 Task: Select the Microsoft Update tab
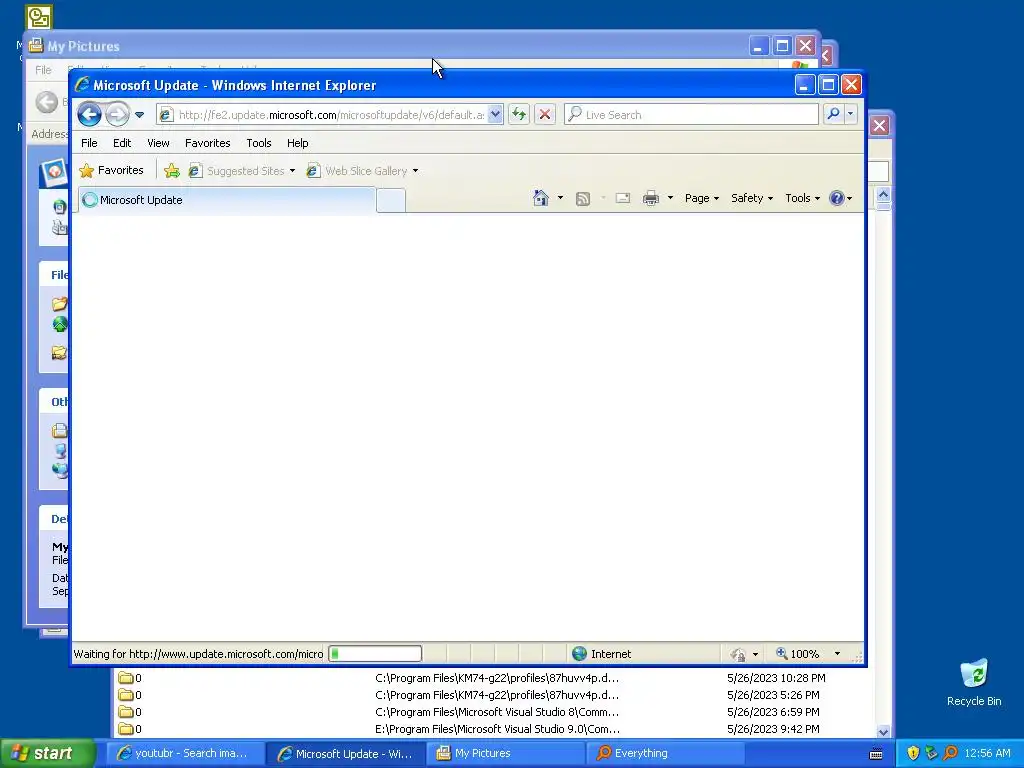[x=227, y=200]
